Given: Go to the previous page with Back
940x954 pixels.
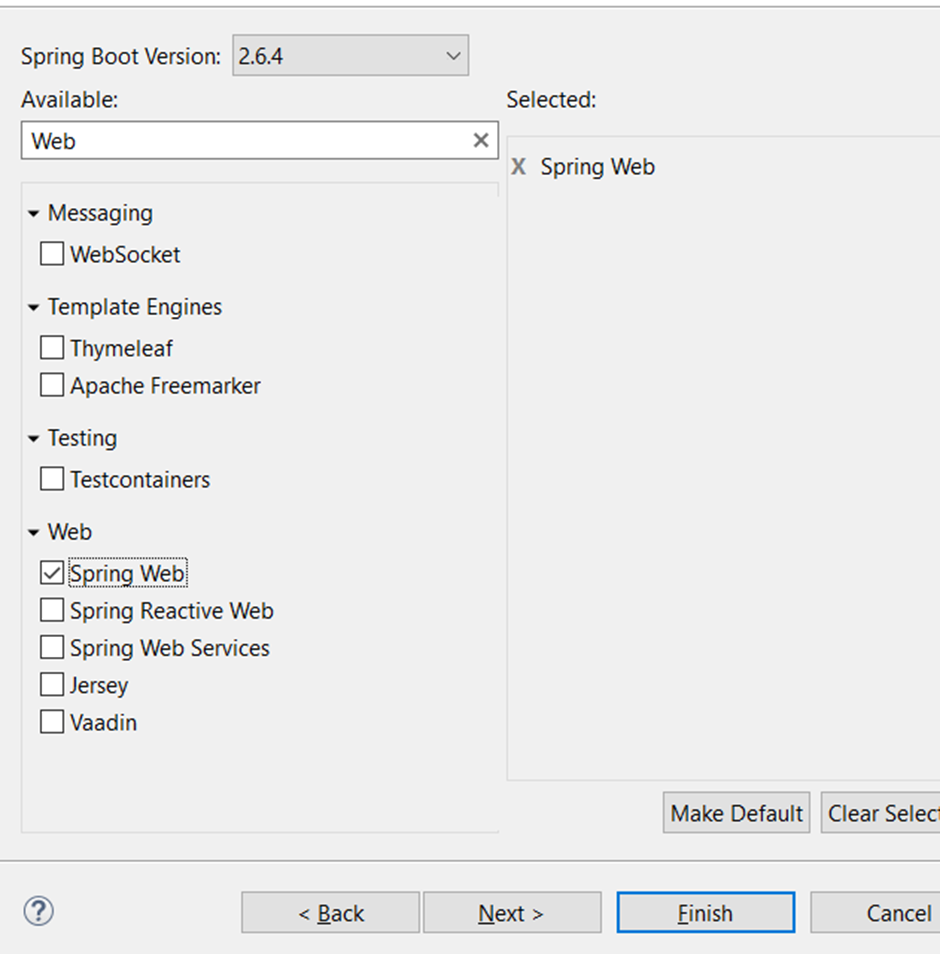Looking at the screenshot, I should click(x=330, y=913).
